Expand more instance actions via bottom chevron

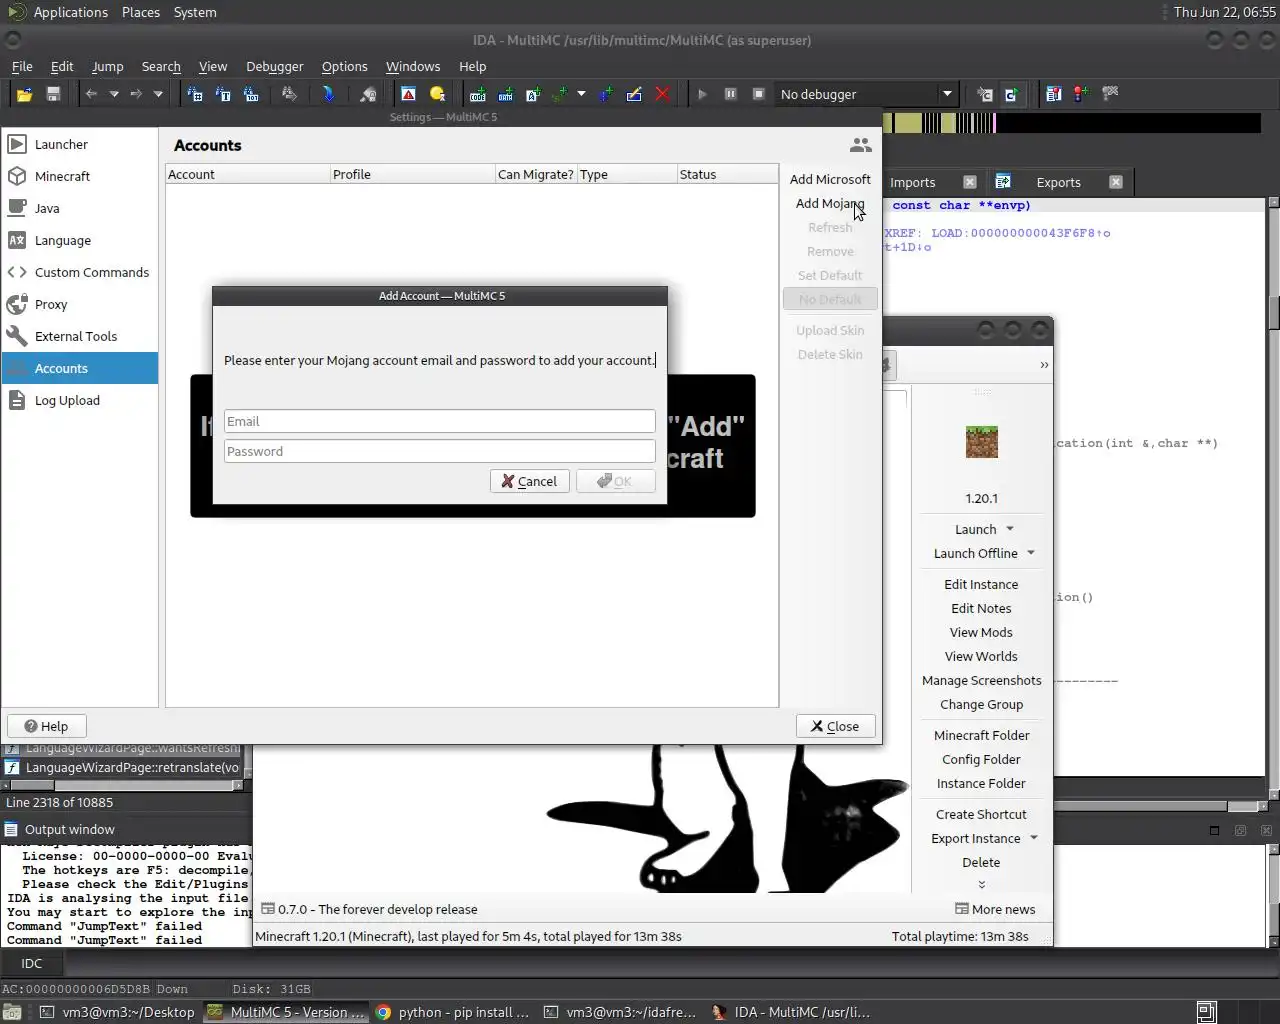coord(981,885)
